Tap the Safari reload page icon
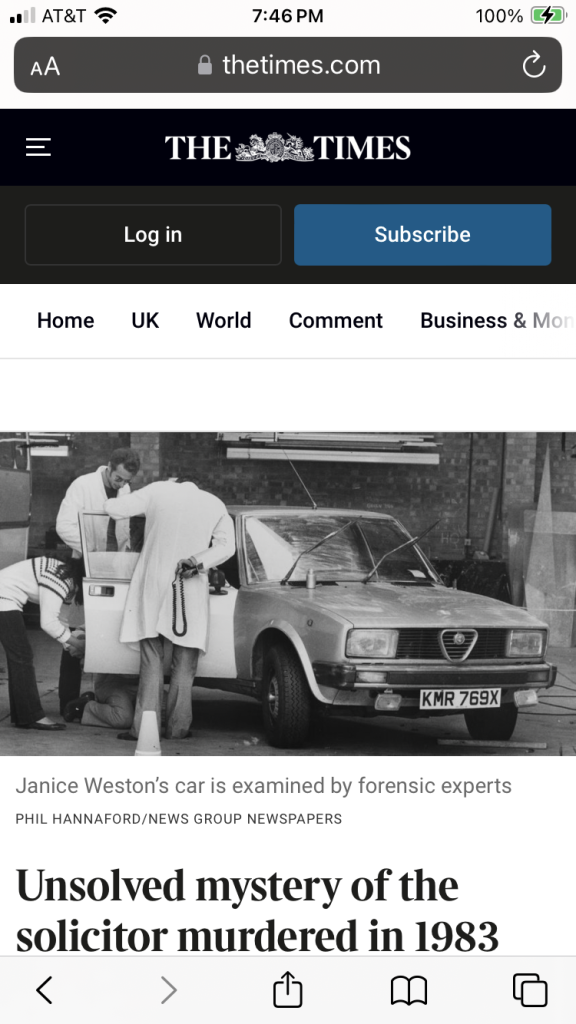 coord(534,65)
